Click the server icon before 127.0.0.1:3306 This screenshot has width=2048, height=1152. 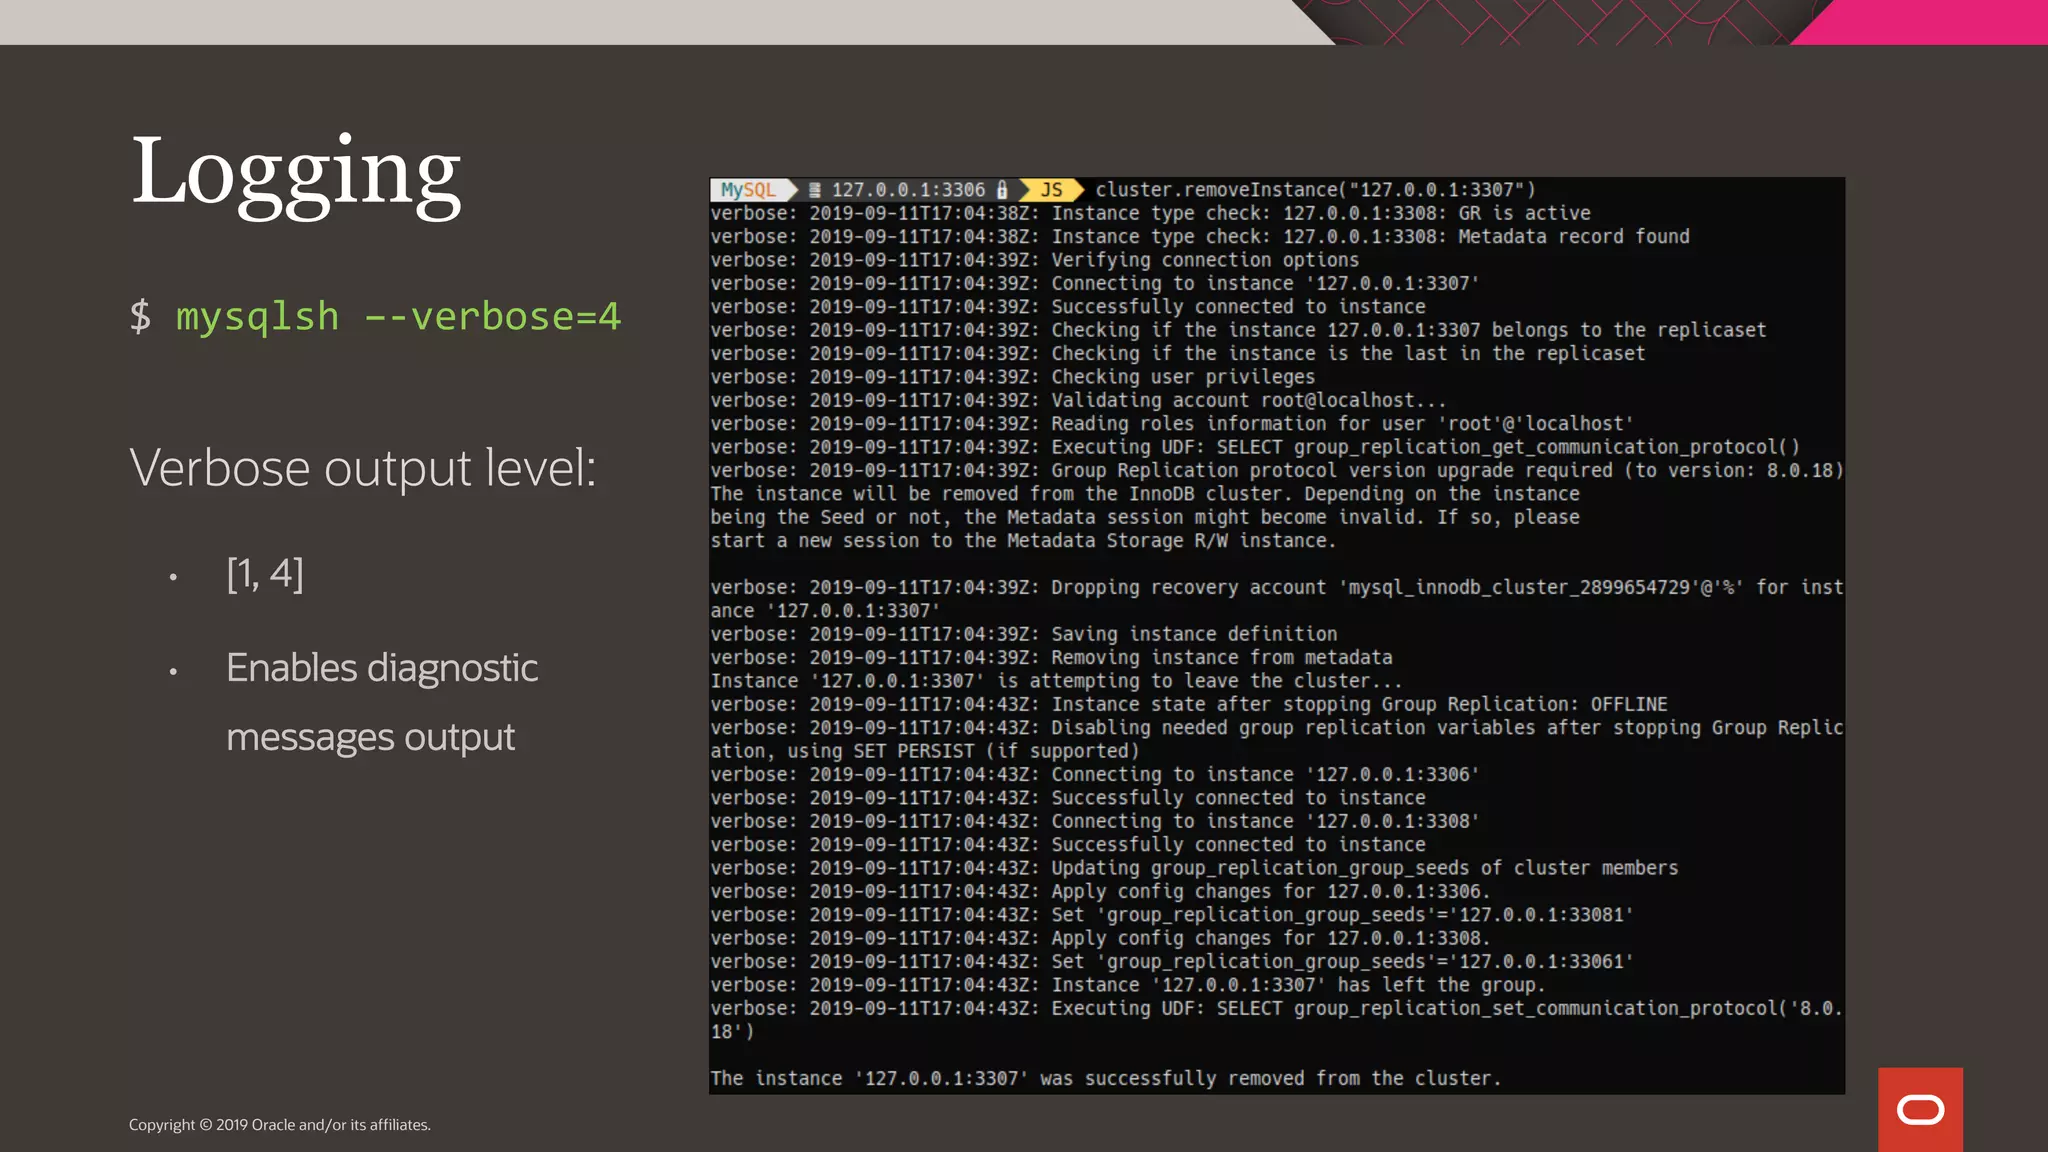tap(815, 190)
